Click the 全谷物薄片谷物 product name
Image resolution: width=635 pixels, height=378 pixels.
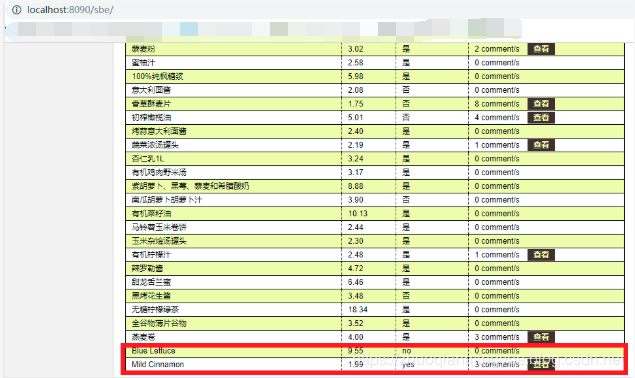tap(159, 323)
